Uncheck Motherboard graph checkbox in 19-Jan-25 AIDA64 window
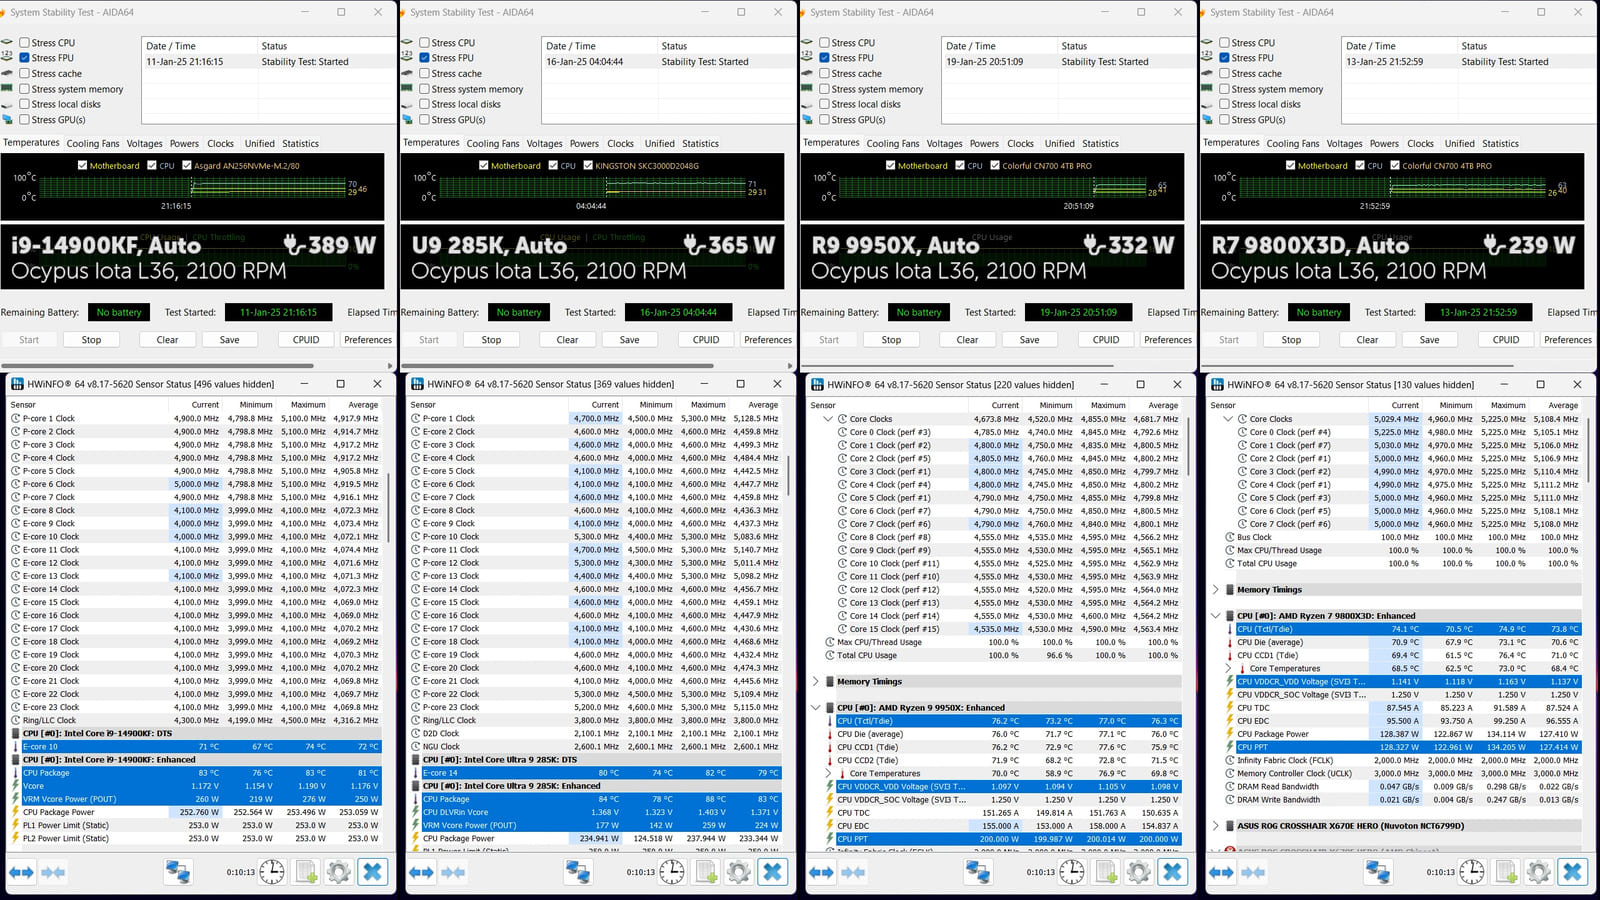Image resolution: width=1600 pixels, height=900 pixels. pos(890,166)
